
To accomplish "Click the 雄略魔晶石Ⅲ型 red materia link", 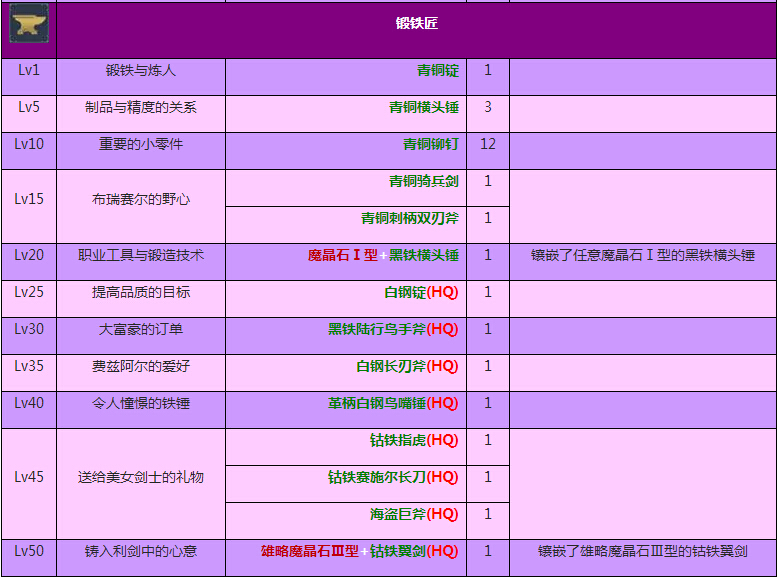I will (310, 551).
